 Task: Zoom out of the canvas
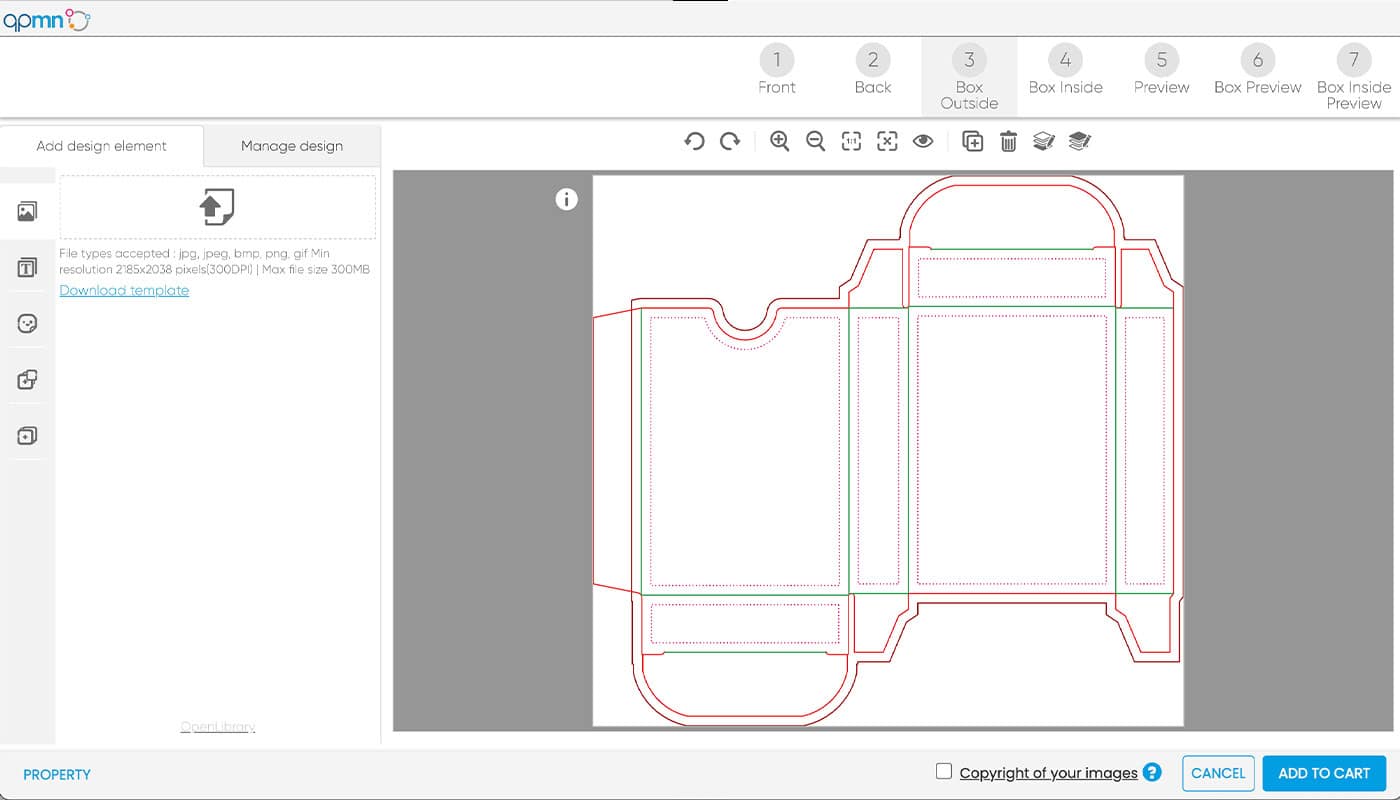816,142
